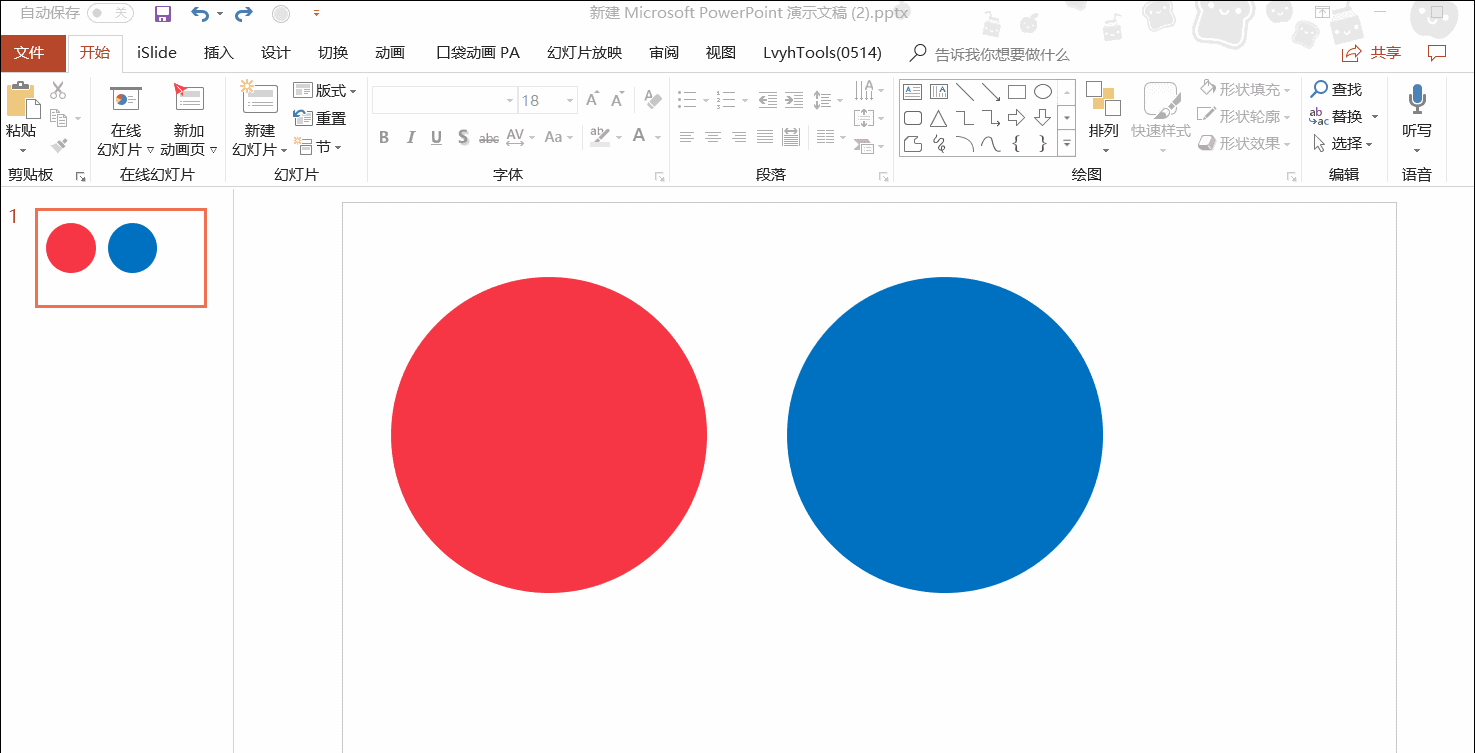Open the Layout (版式) dropdown
This screenshot has height=753, width=1475.
(325, 91)
